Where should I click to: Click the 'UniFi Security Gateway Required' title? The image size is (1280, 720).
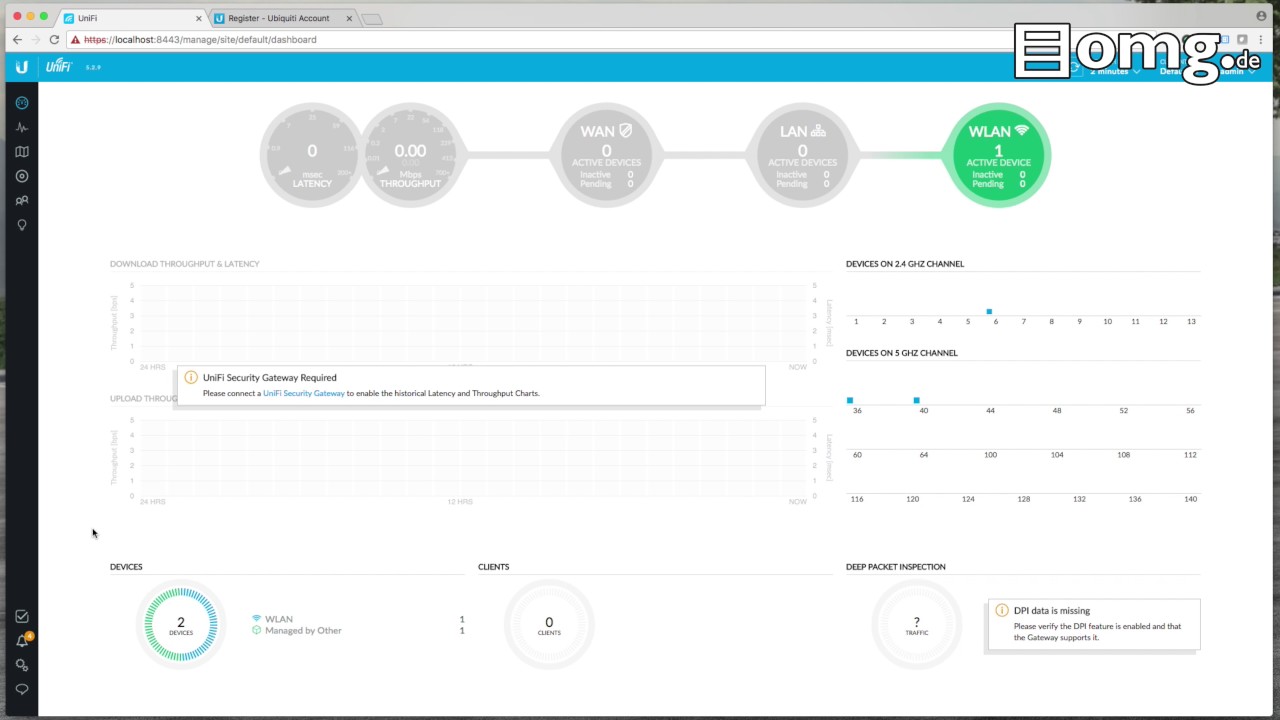click(270, 378)
